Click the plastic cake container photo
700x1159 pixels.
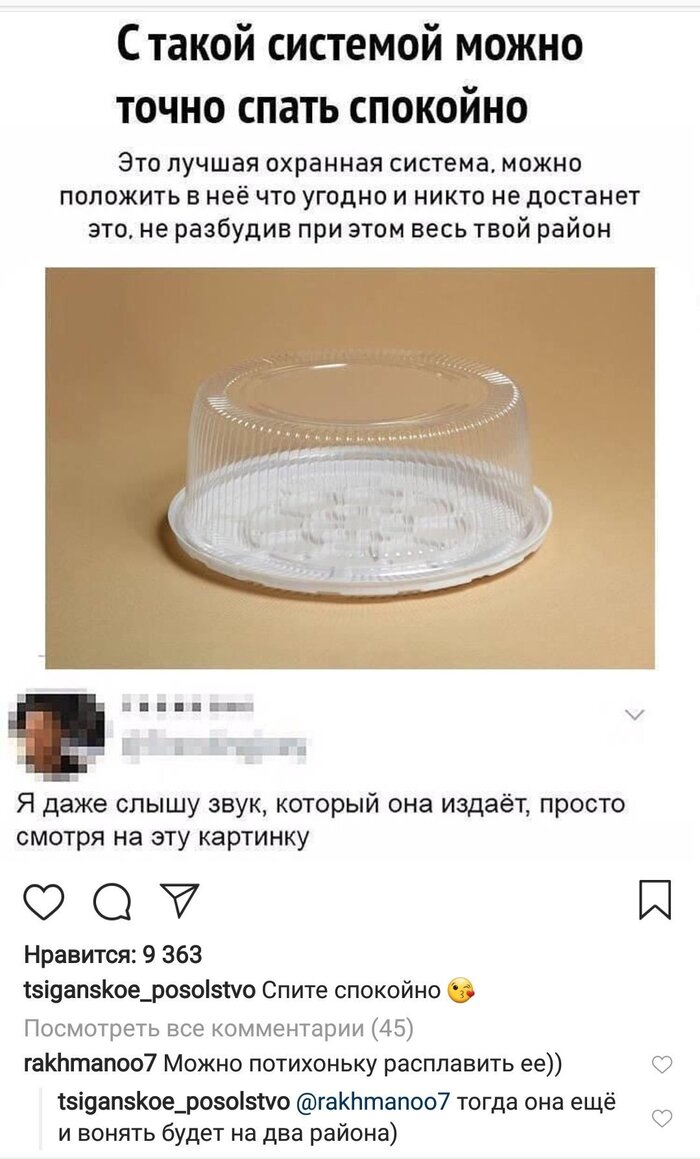pos(350,468)
